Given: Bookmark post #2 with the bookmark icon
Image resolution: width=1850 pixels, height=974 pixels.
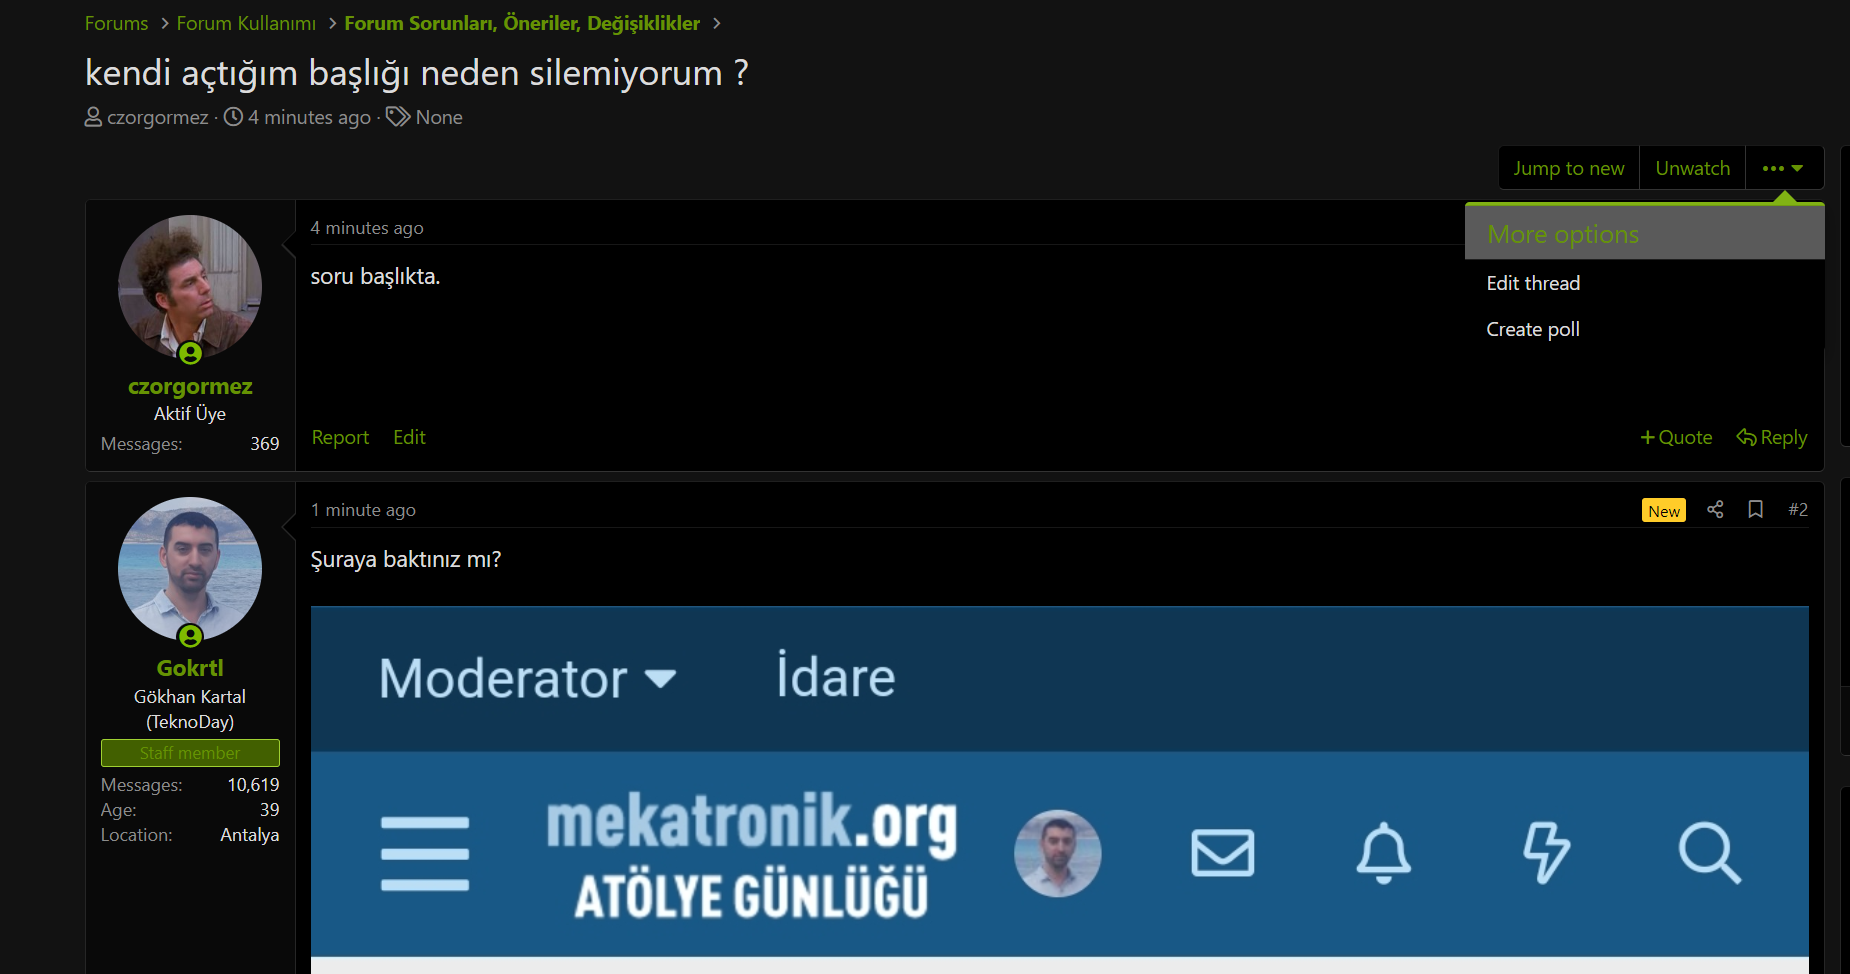Looking at the screenshot, I should (x=1755, y=510).
